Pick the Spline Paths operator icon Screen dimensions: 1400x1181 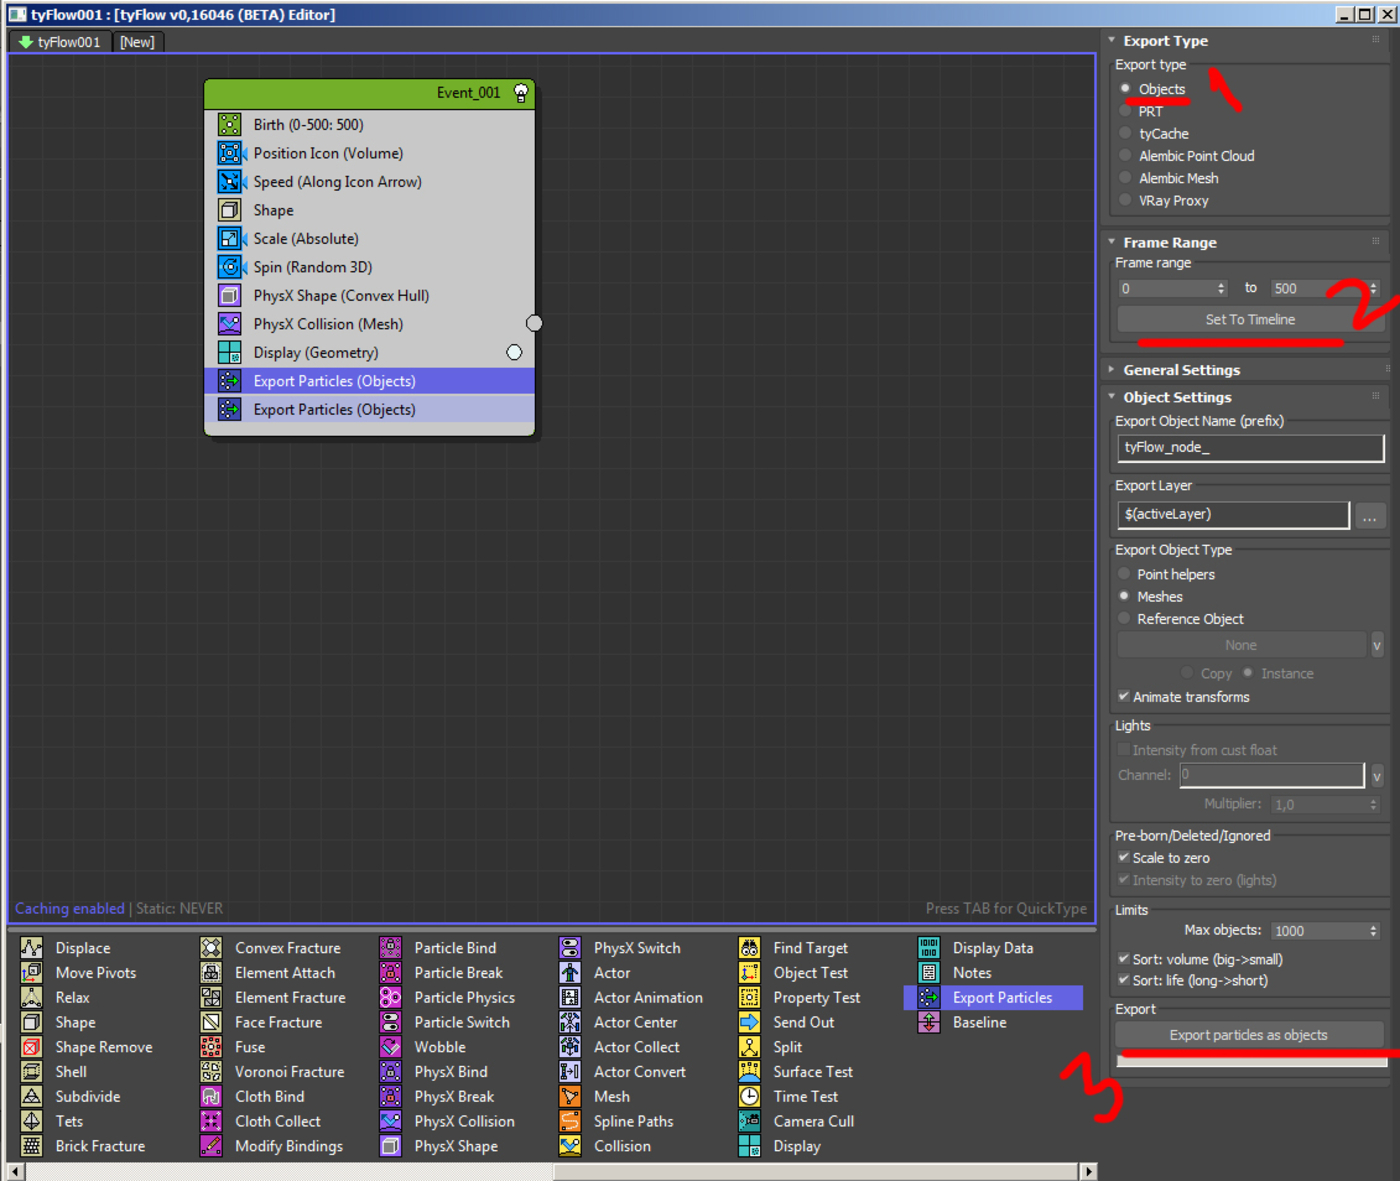[x=570, y=1122]
